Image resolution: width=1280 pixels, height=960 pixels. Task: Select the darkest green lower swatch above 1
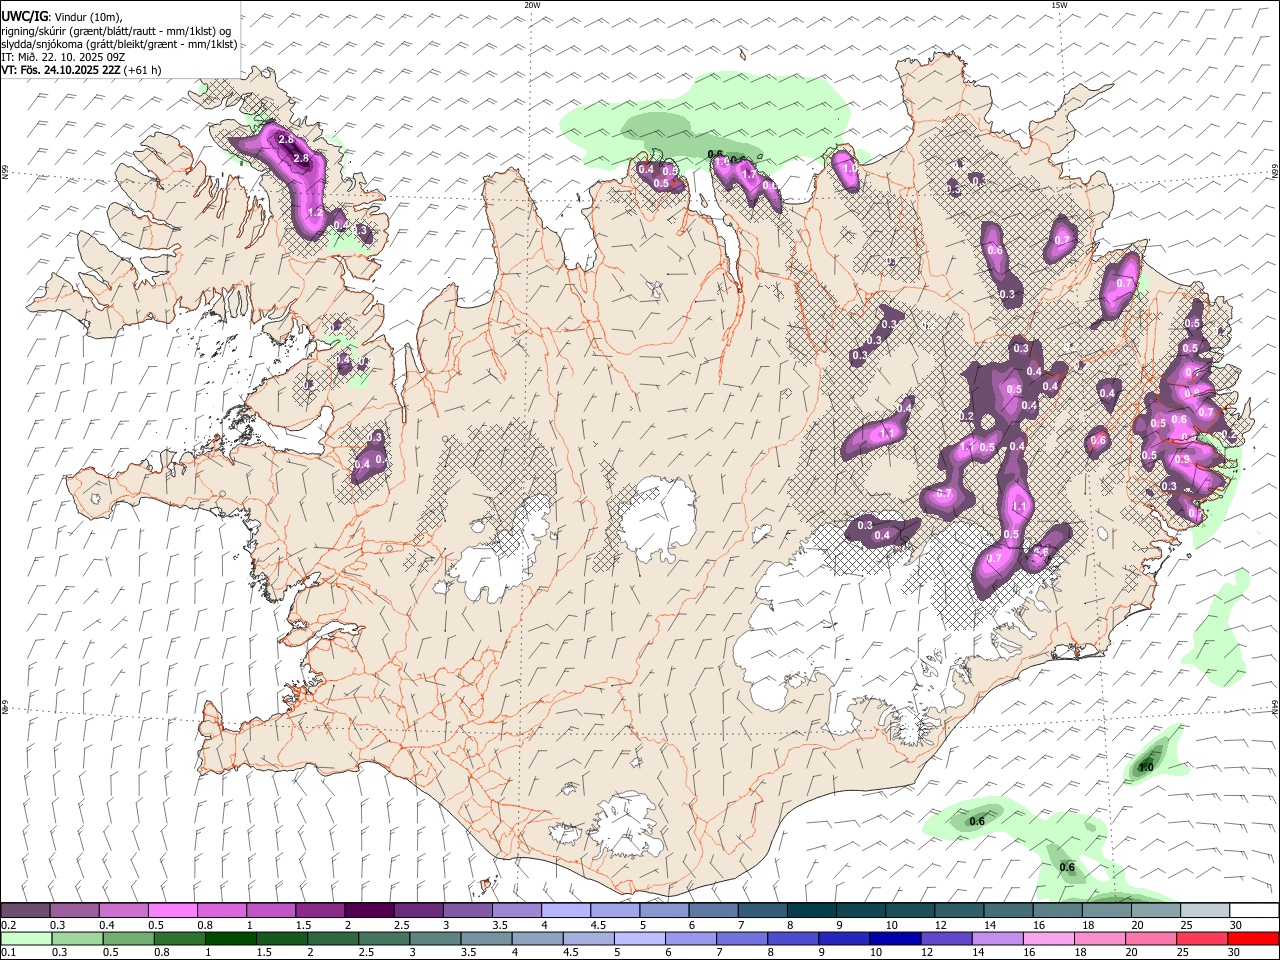tap(229, 938)
